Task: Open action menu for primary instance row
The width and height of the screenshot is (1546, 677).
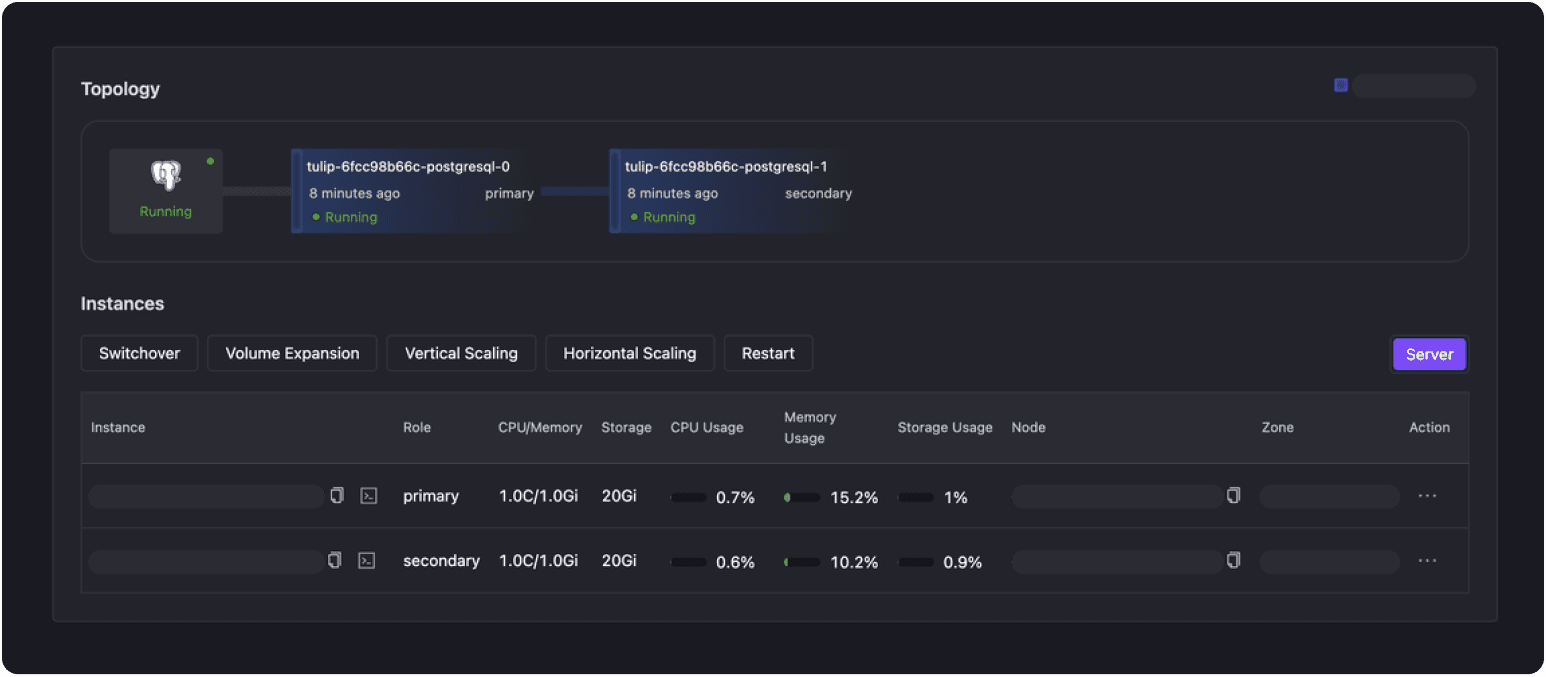Action: tap(1427, 496)
